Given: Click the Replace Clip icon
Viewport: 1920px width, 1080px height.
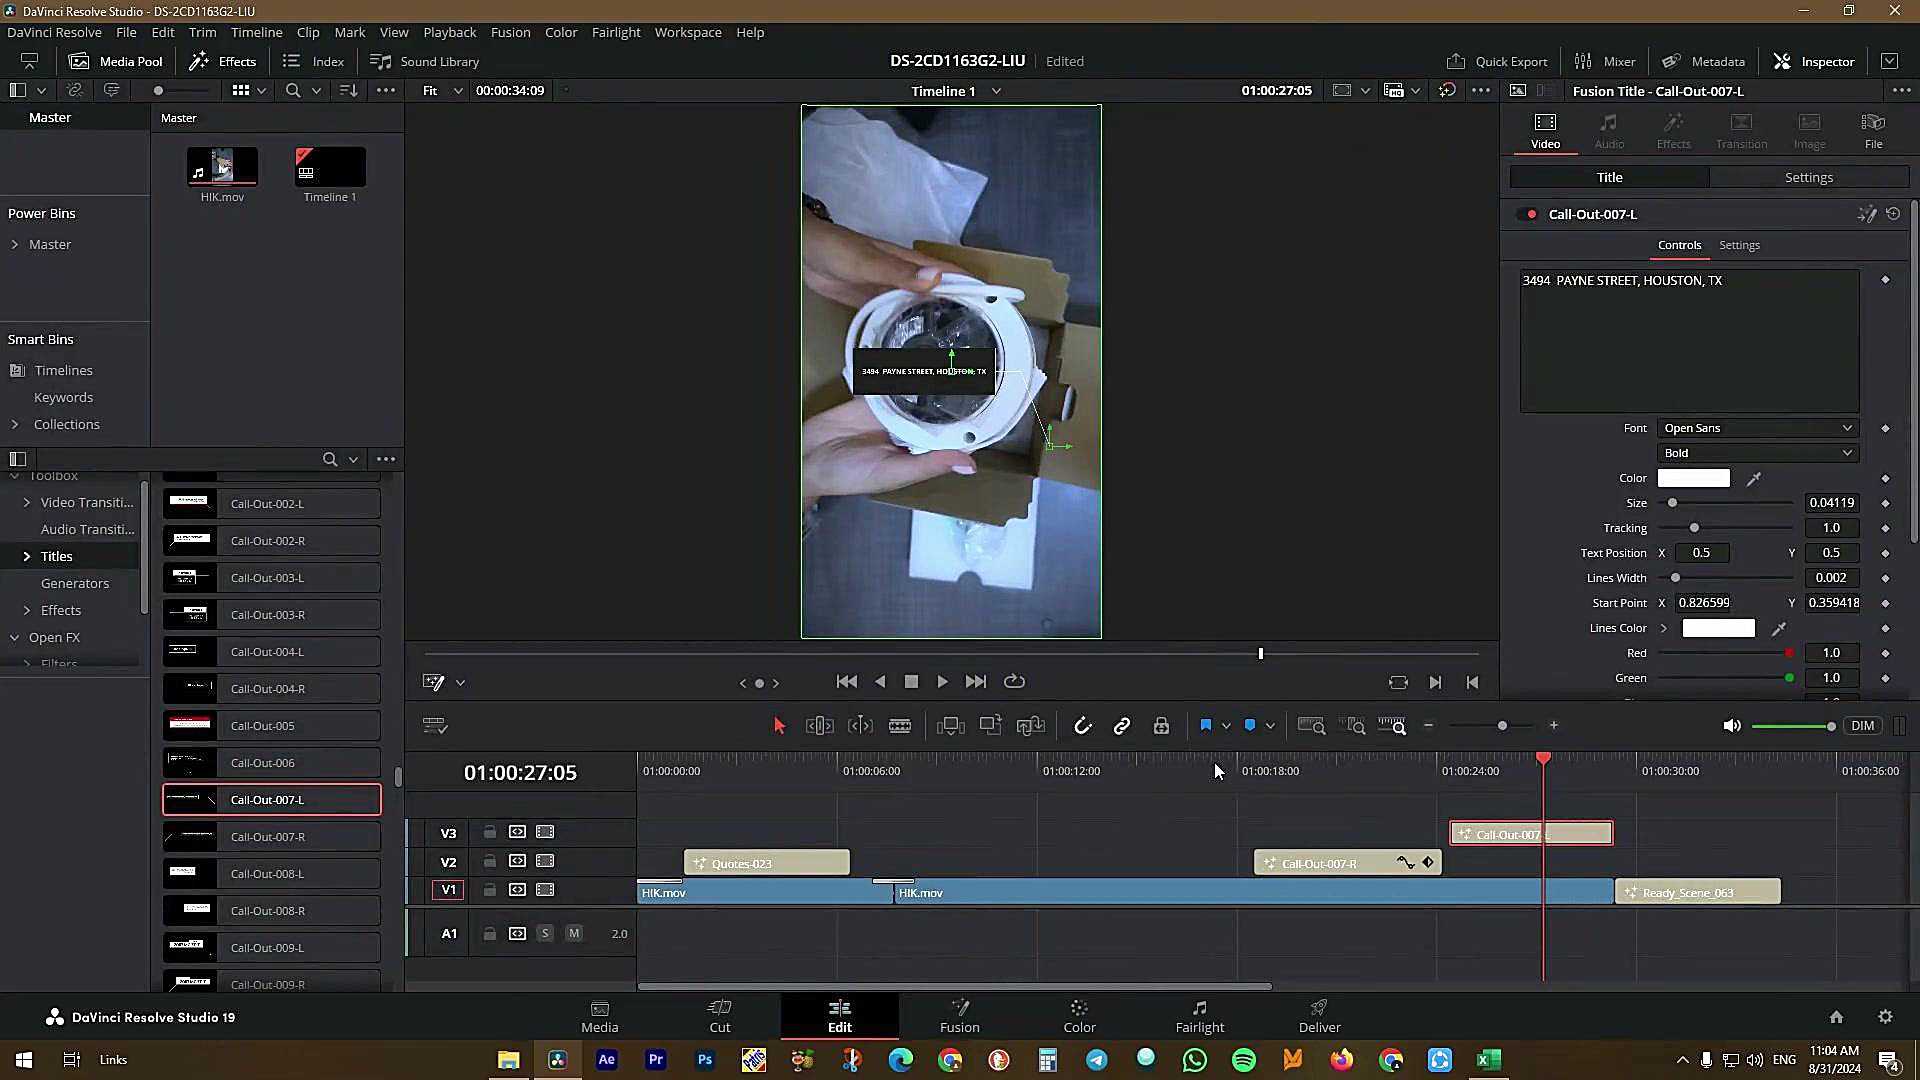Looking at the screenshot, I should coord(1030,726).
